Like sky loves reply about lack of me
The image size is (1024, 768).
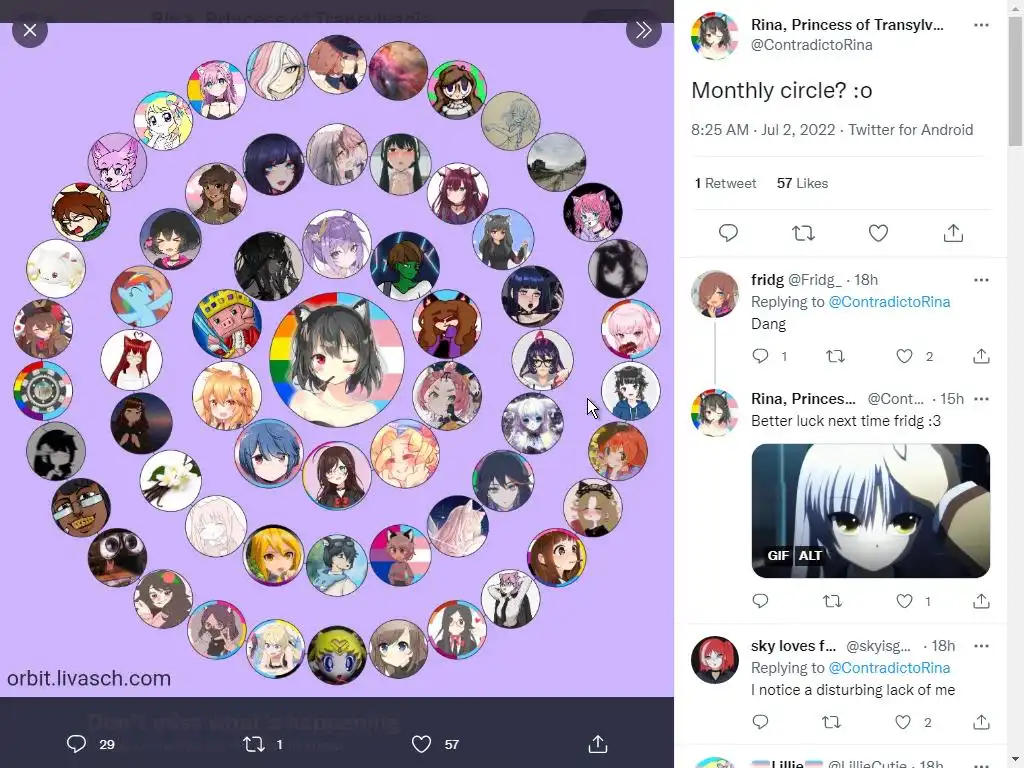(x=903, y=722)
